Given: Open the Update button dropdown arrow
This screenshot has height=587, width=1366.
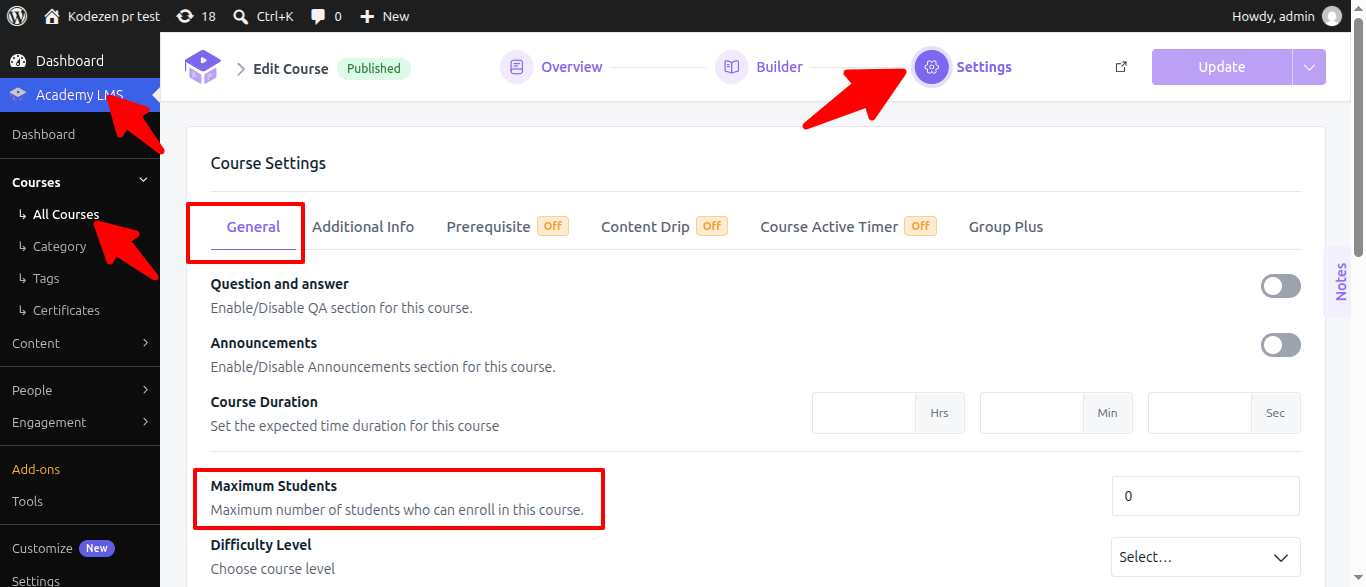Looking at the screenshot, I should pyautogui.click(x=1309, y=67).
